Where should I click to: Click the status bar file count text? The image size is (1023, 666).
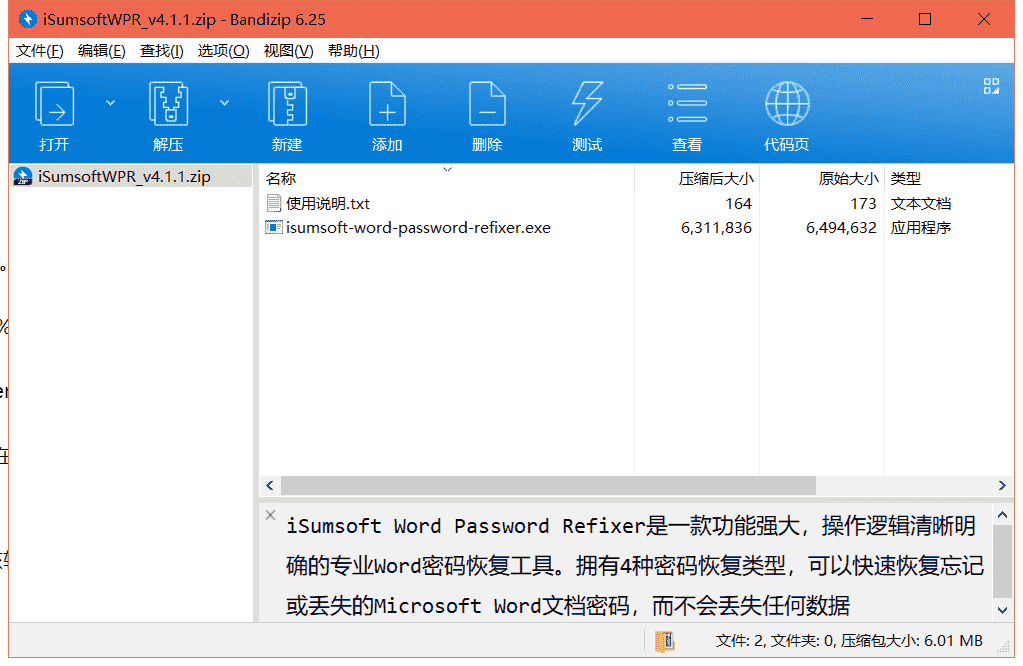[x=849, y=641]
